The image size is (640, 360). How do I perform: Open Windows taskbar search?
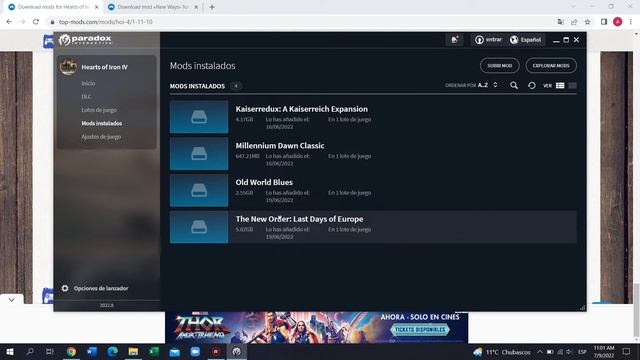tap(30, 351)
